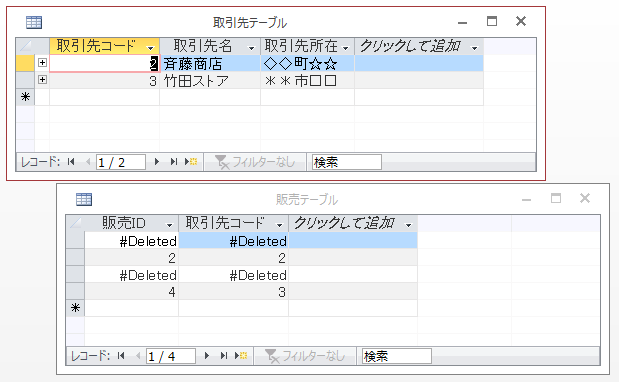Select the ＊＊市□□ address cell
619x382 pixels.
point(308,81)
